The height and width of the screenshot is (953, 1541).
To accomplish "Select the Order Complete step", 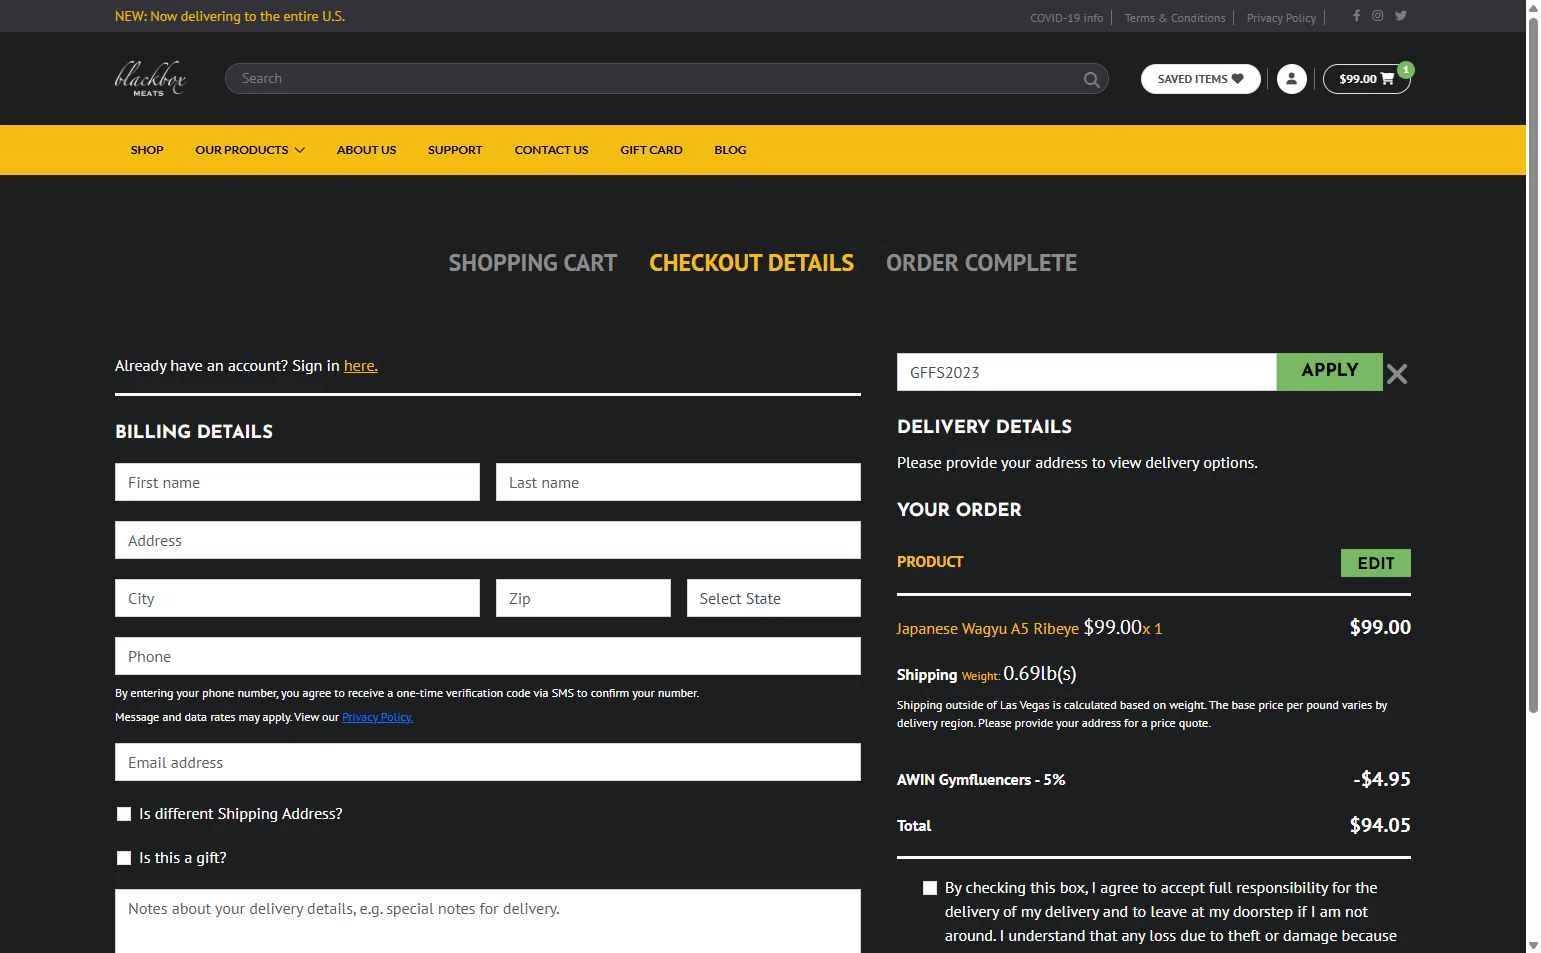I will [x=981, y=263].
